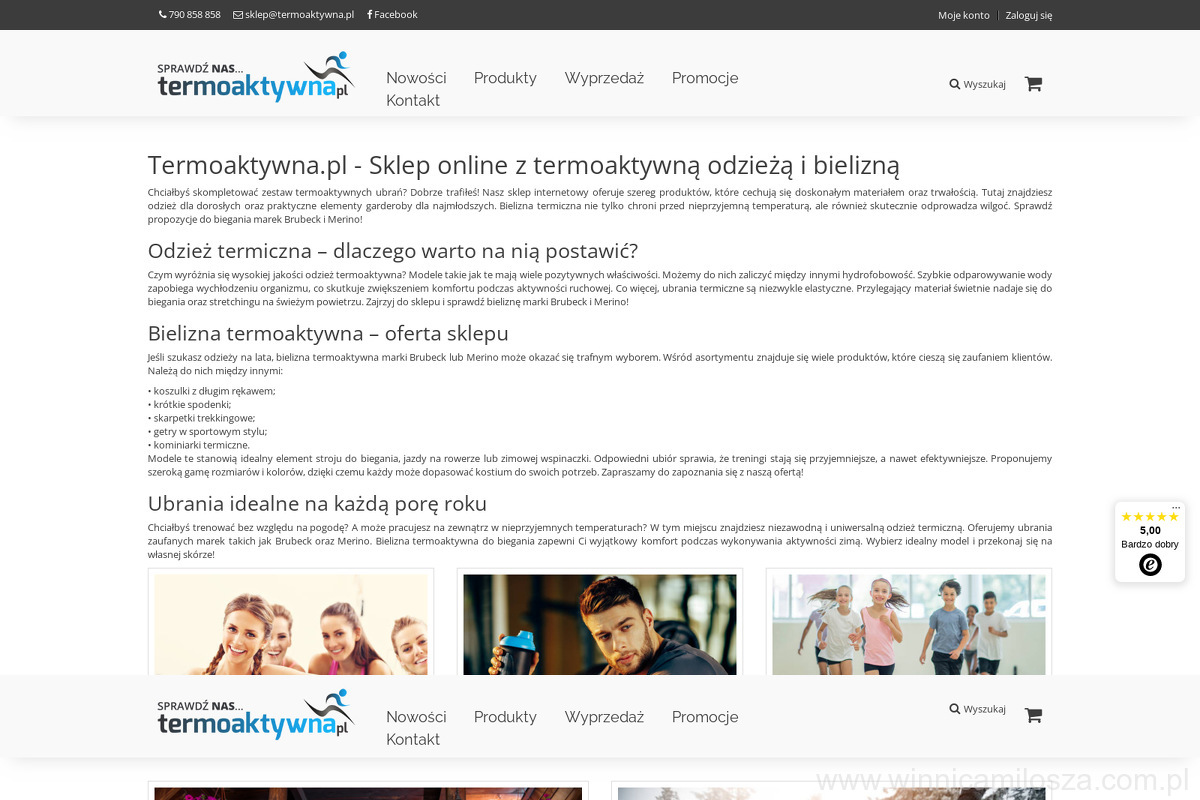Open the man with shaker bottle image
Image resolution: width=1200 pixels, height=800 pixels.
click(x=600, y=623)
